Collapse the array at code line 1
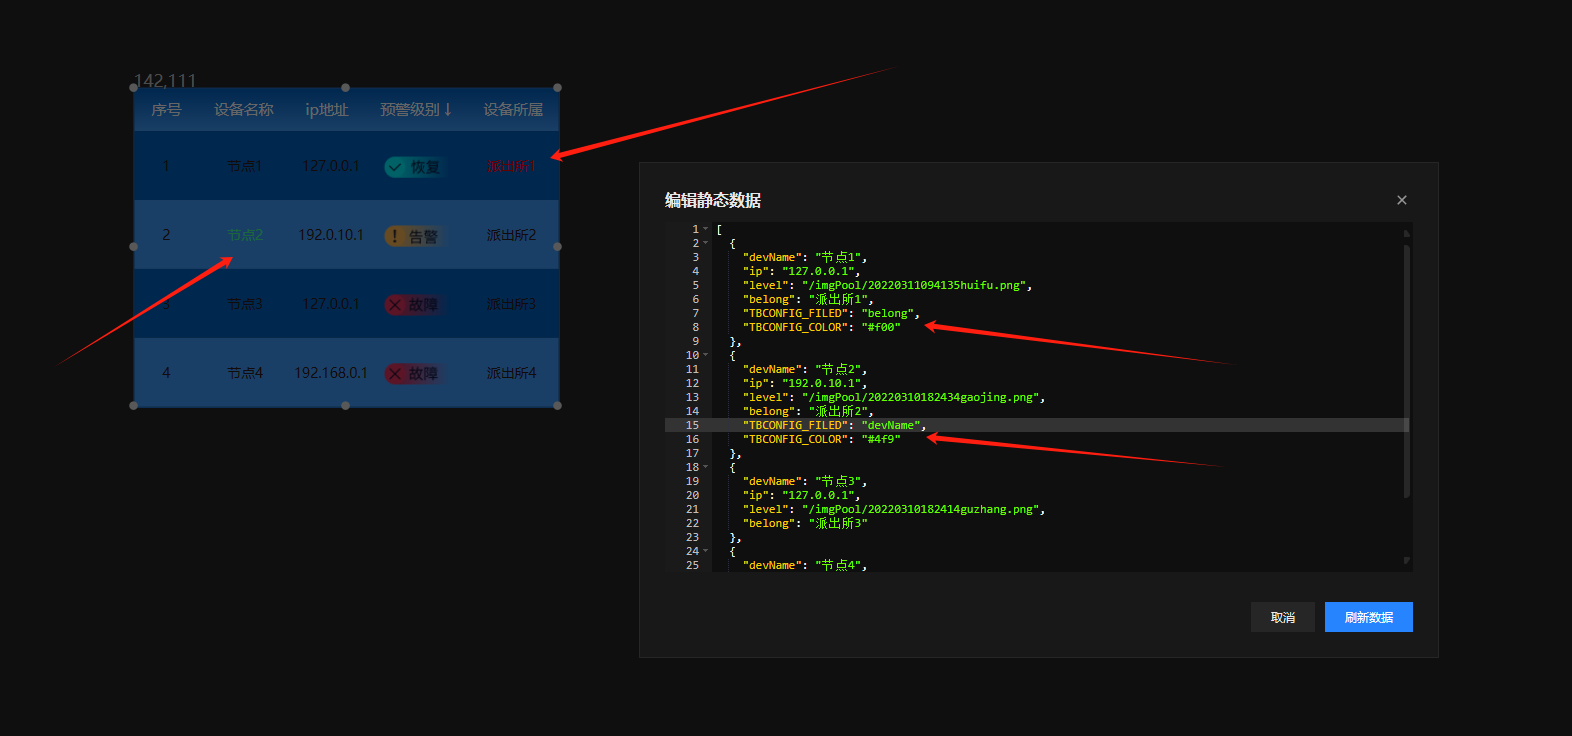The height and width of the screenshot is (736, 1572). tap(706, 229)
